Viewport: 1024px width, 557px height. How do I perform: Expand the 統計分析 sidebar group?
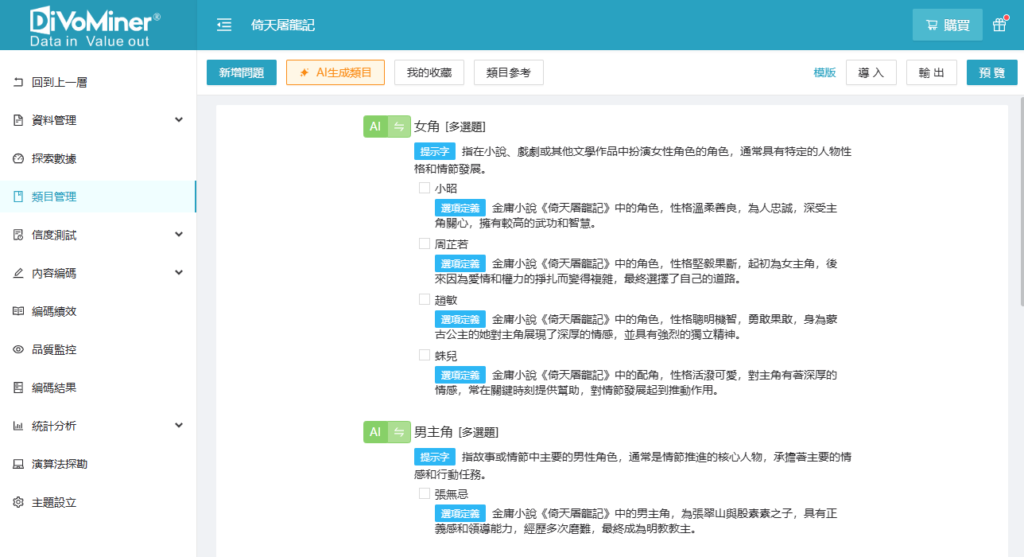point(97,426)
